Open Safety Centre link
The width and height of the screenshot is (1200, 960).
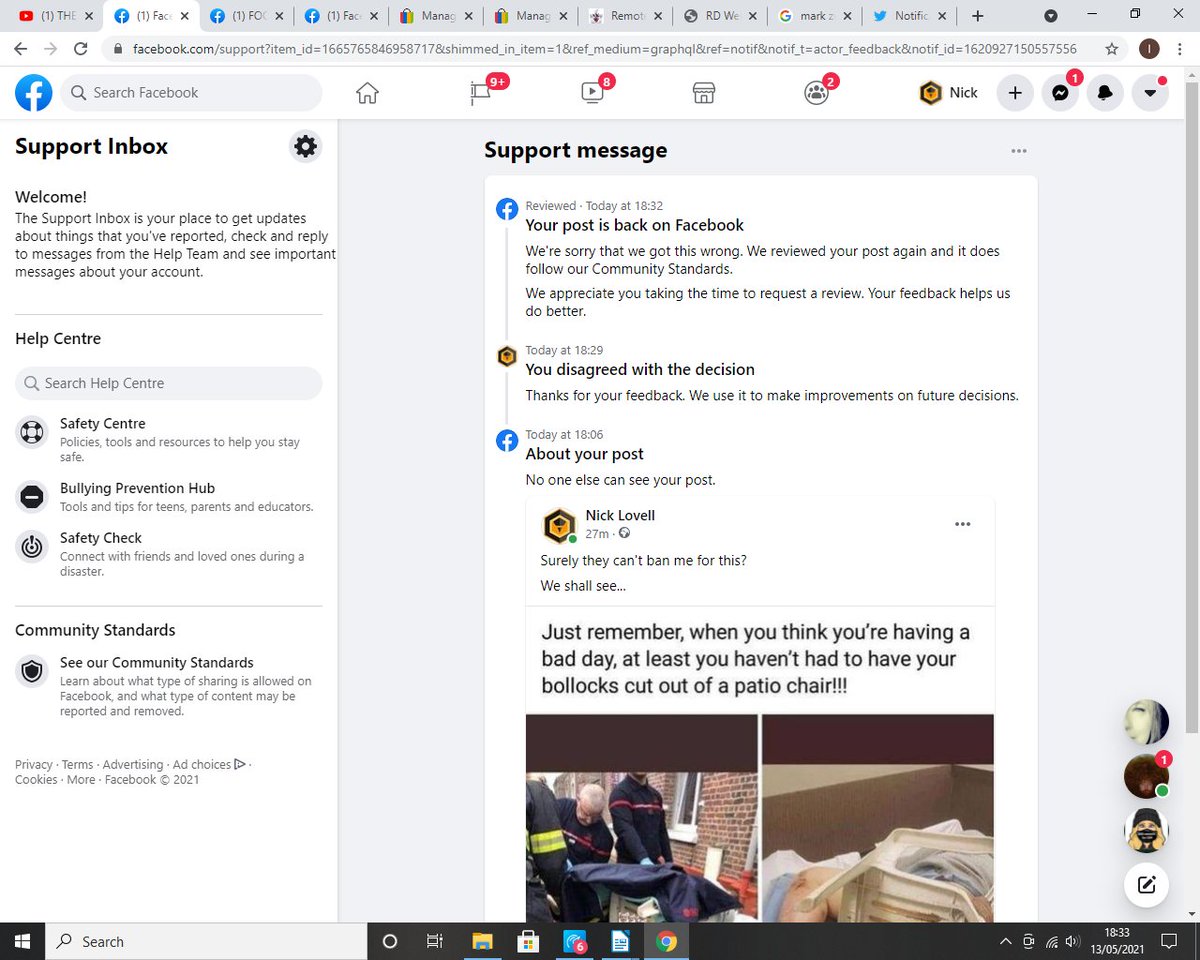coord(102,424)
